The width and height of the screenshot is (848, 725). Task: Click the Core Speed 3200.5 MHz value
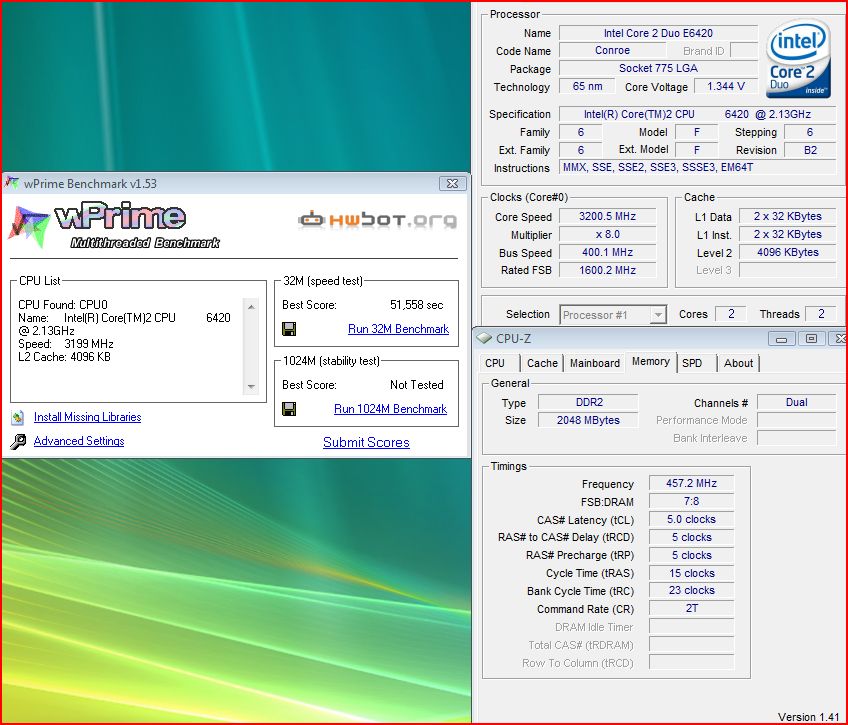607,216
